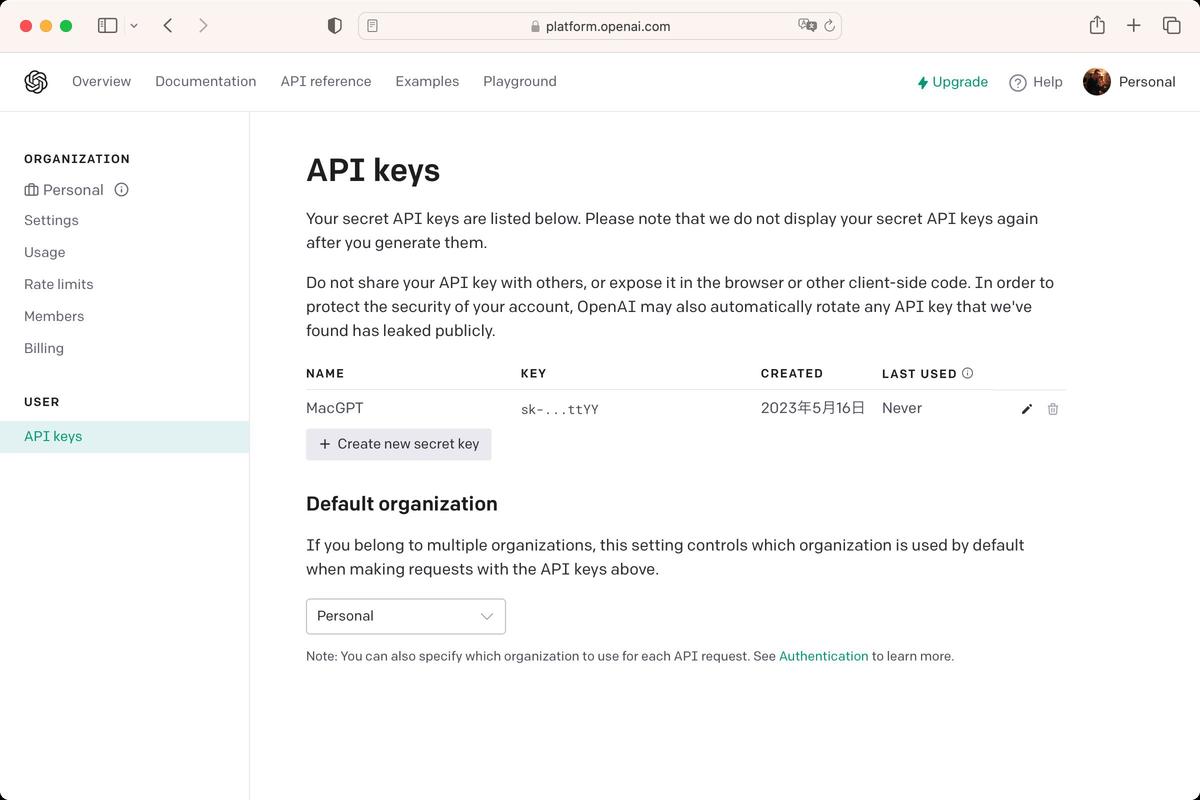Click the MacGPT key name
This screenshot has width=1200, height=800.
coord(335,408)
